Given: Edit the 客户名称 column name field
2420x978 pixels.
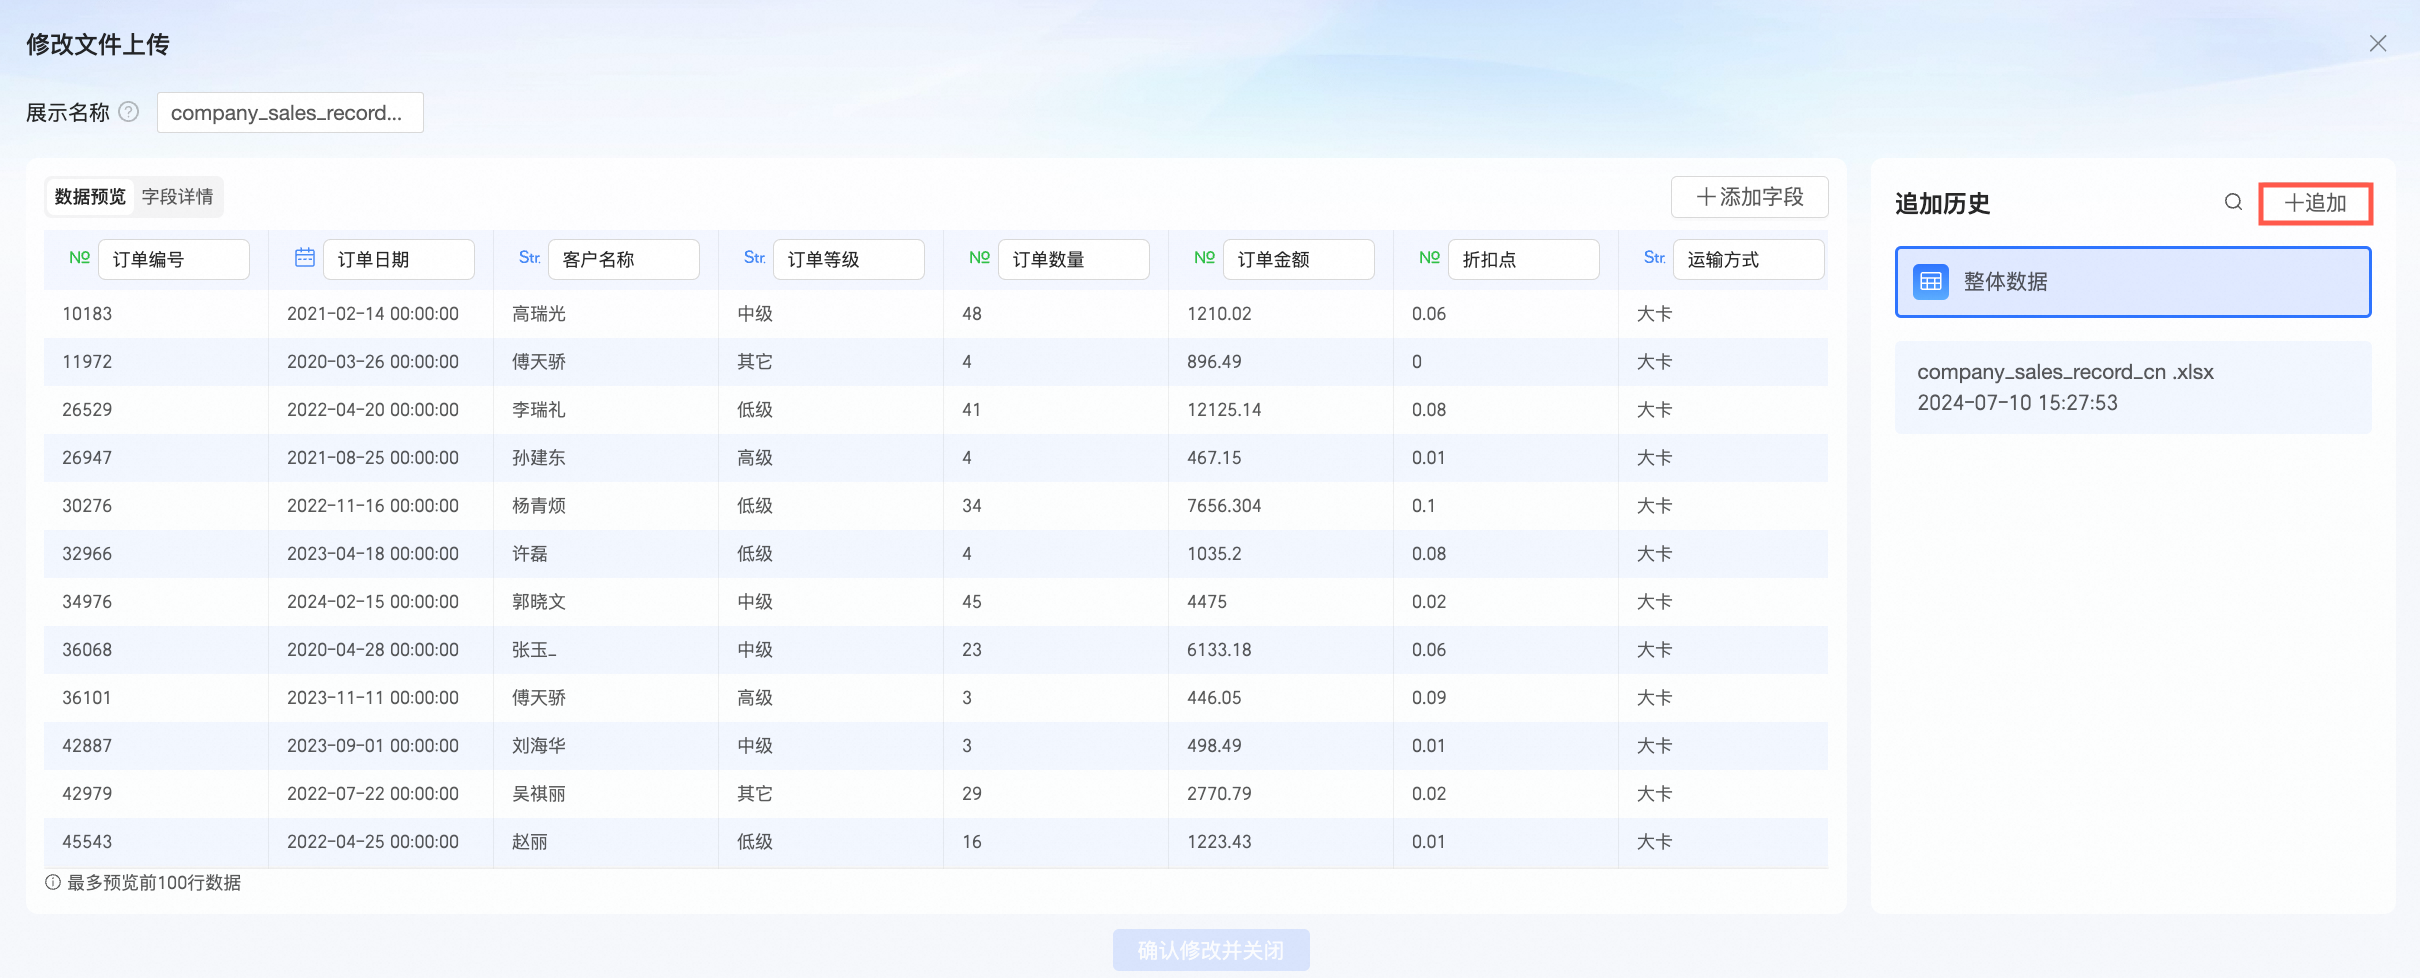Looking at the screenshot, I should tap(624, 260).
